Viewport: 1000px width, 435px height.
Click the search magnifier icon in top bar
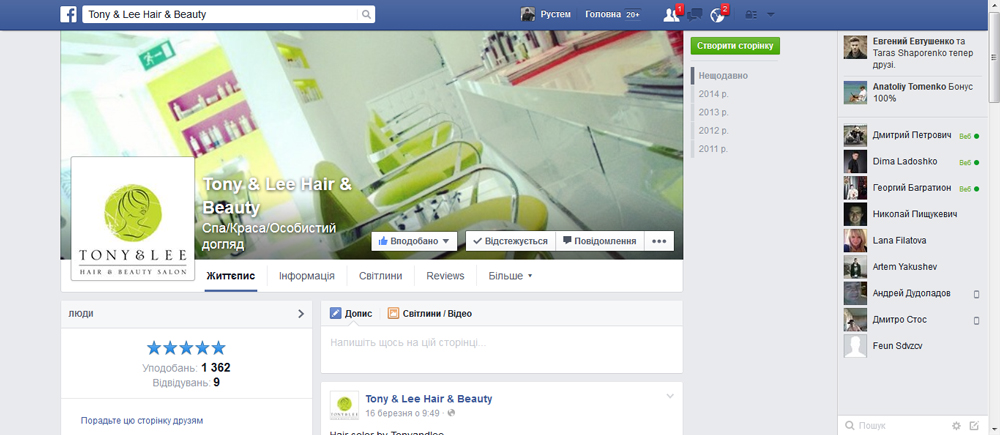pos(366,14)
